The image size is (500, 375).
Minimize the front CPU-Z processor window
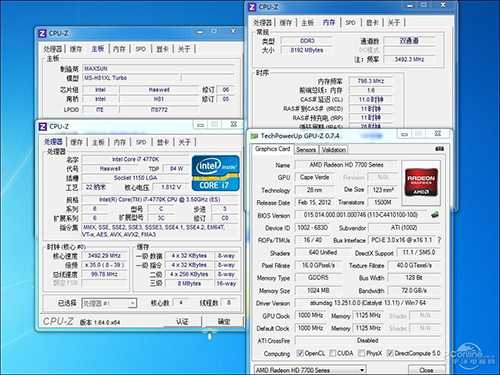(x=200, y=125)
